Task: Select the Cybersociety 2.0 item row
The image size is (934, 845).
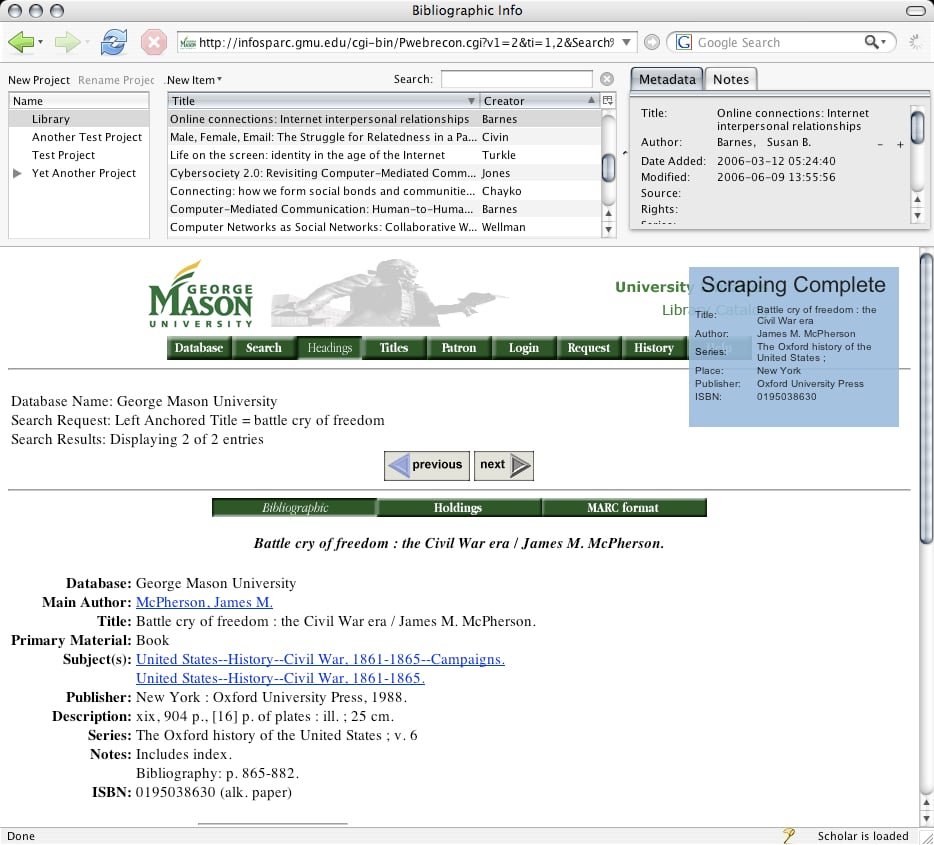Action: point(385,173)
